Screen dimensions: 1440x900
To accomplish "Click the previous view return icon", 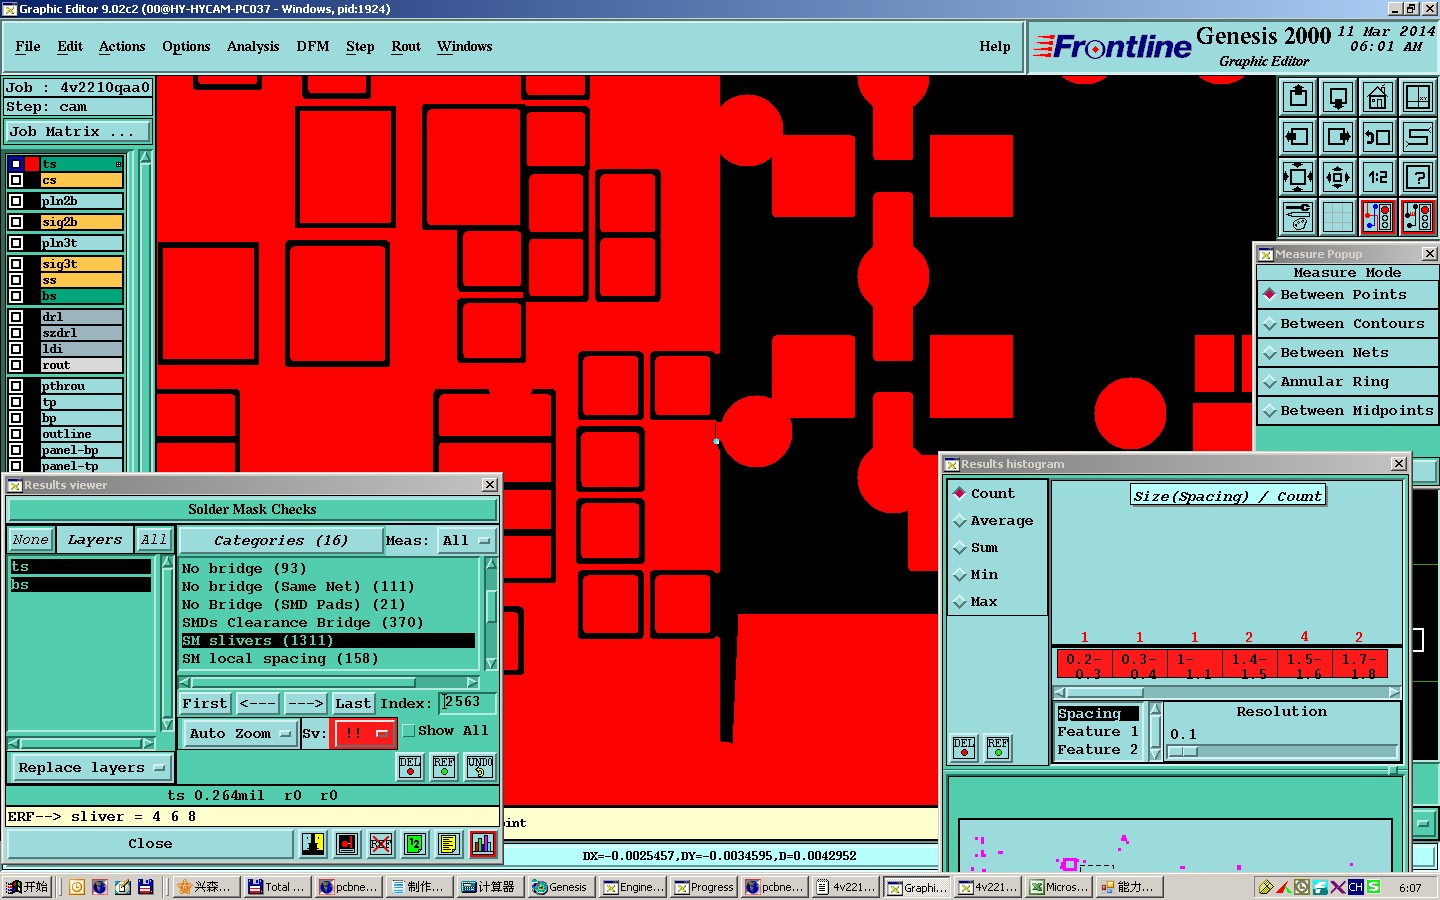I will [x=1378, y=137].
